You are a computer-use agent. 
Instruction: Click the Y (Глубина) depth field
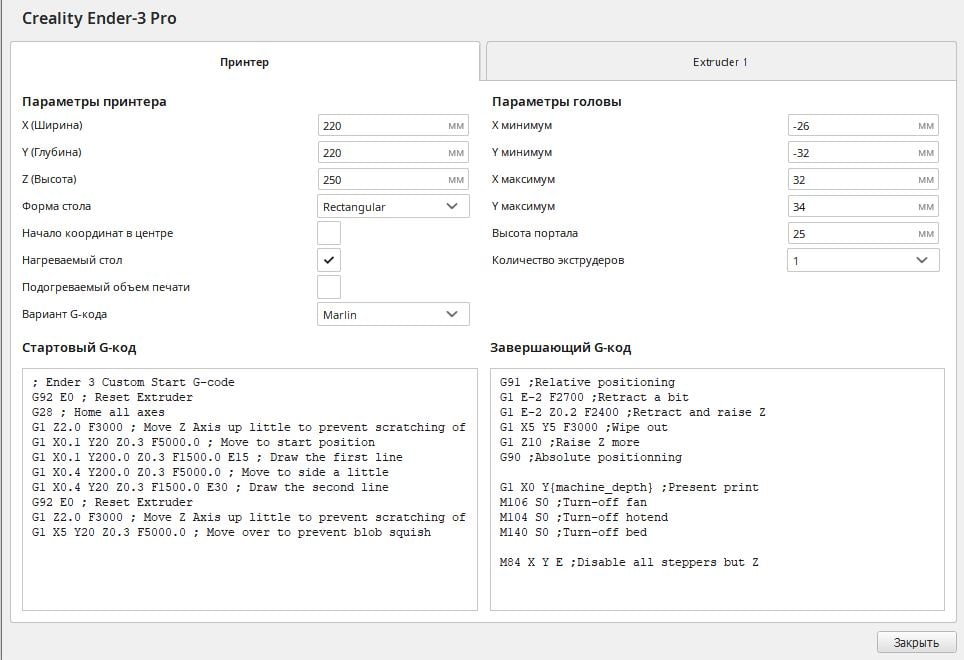coord(393,152)
